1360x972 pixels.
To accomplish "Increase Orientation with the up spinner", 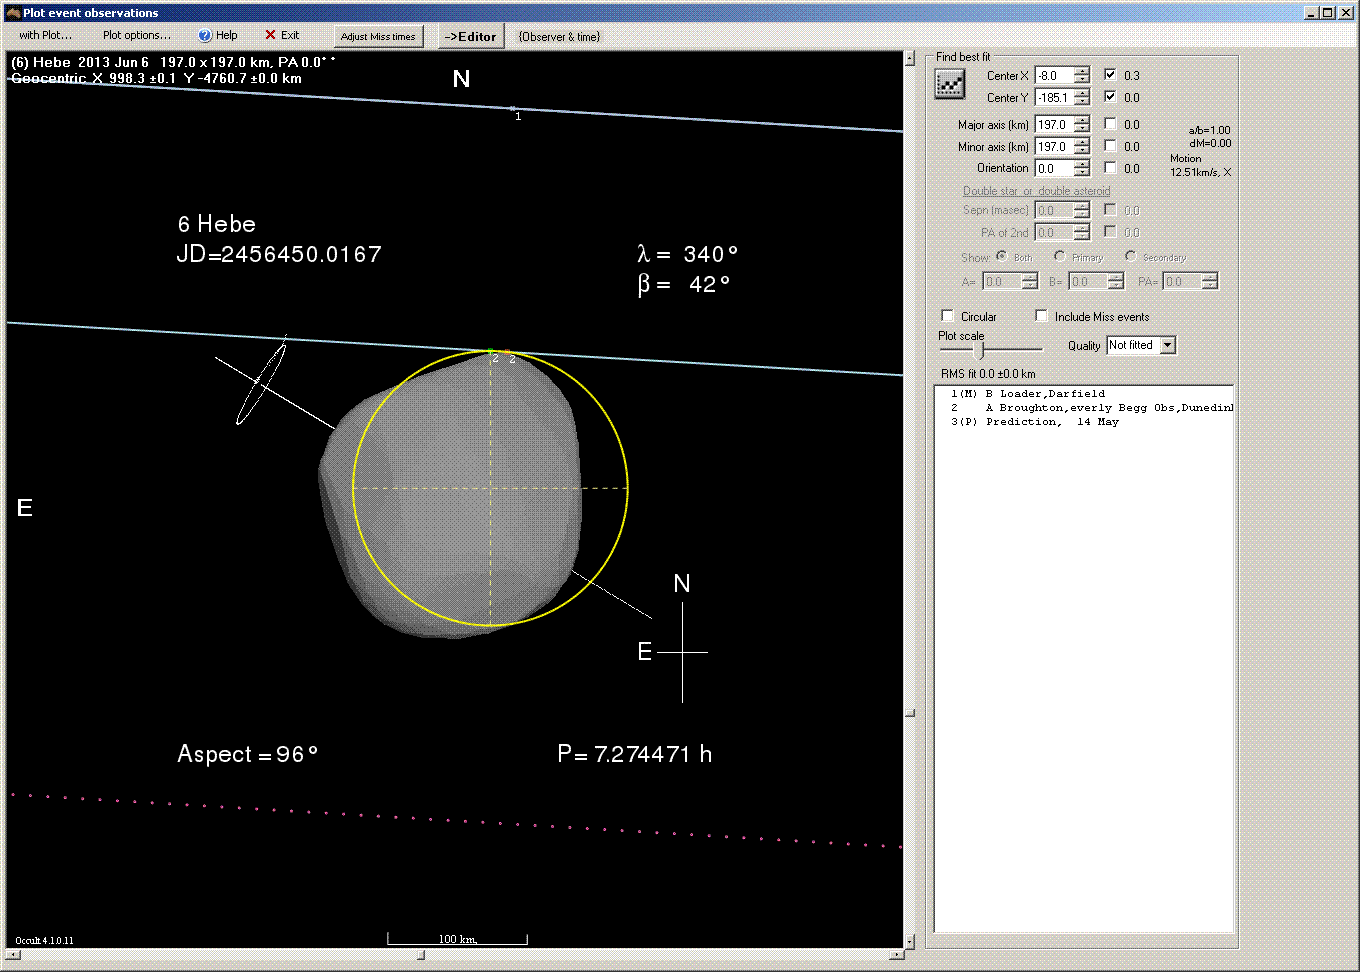I will click(1082, 164).
